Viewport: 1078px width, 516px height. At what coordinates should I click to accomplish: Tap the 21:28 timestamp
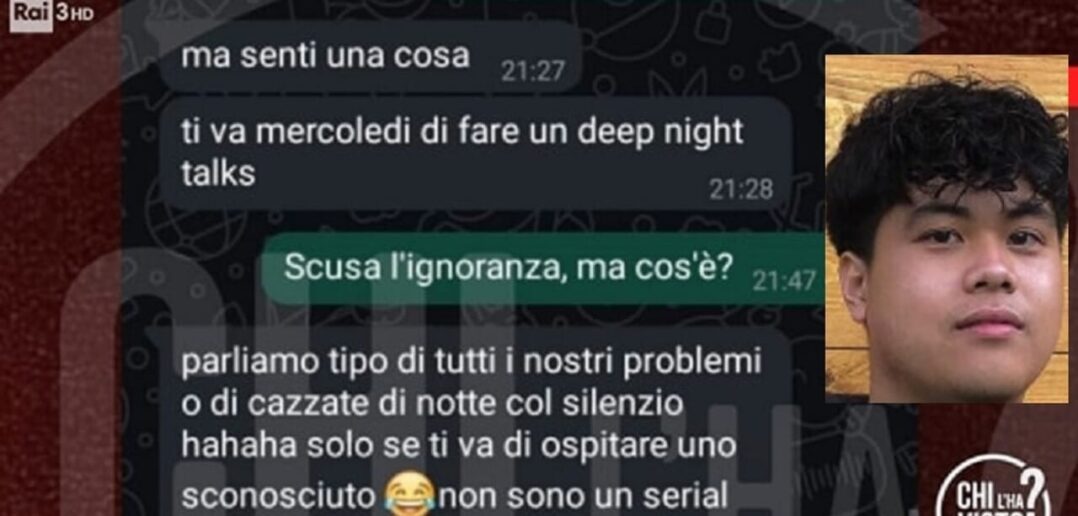[x=741, y=190]
